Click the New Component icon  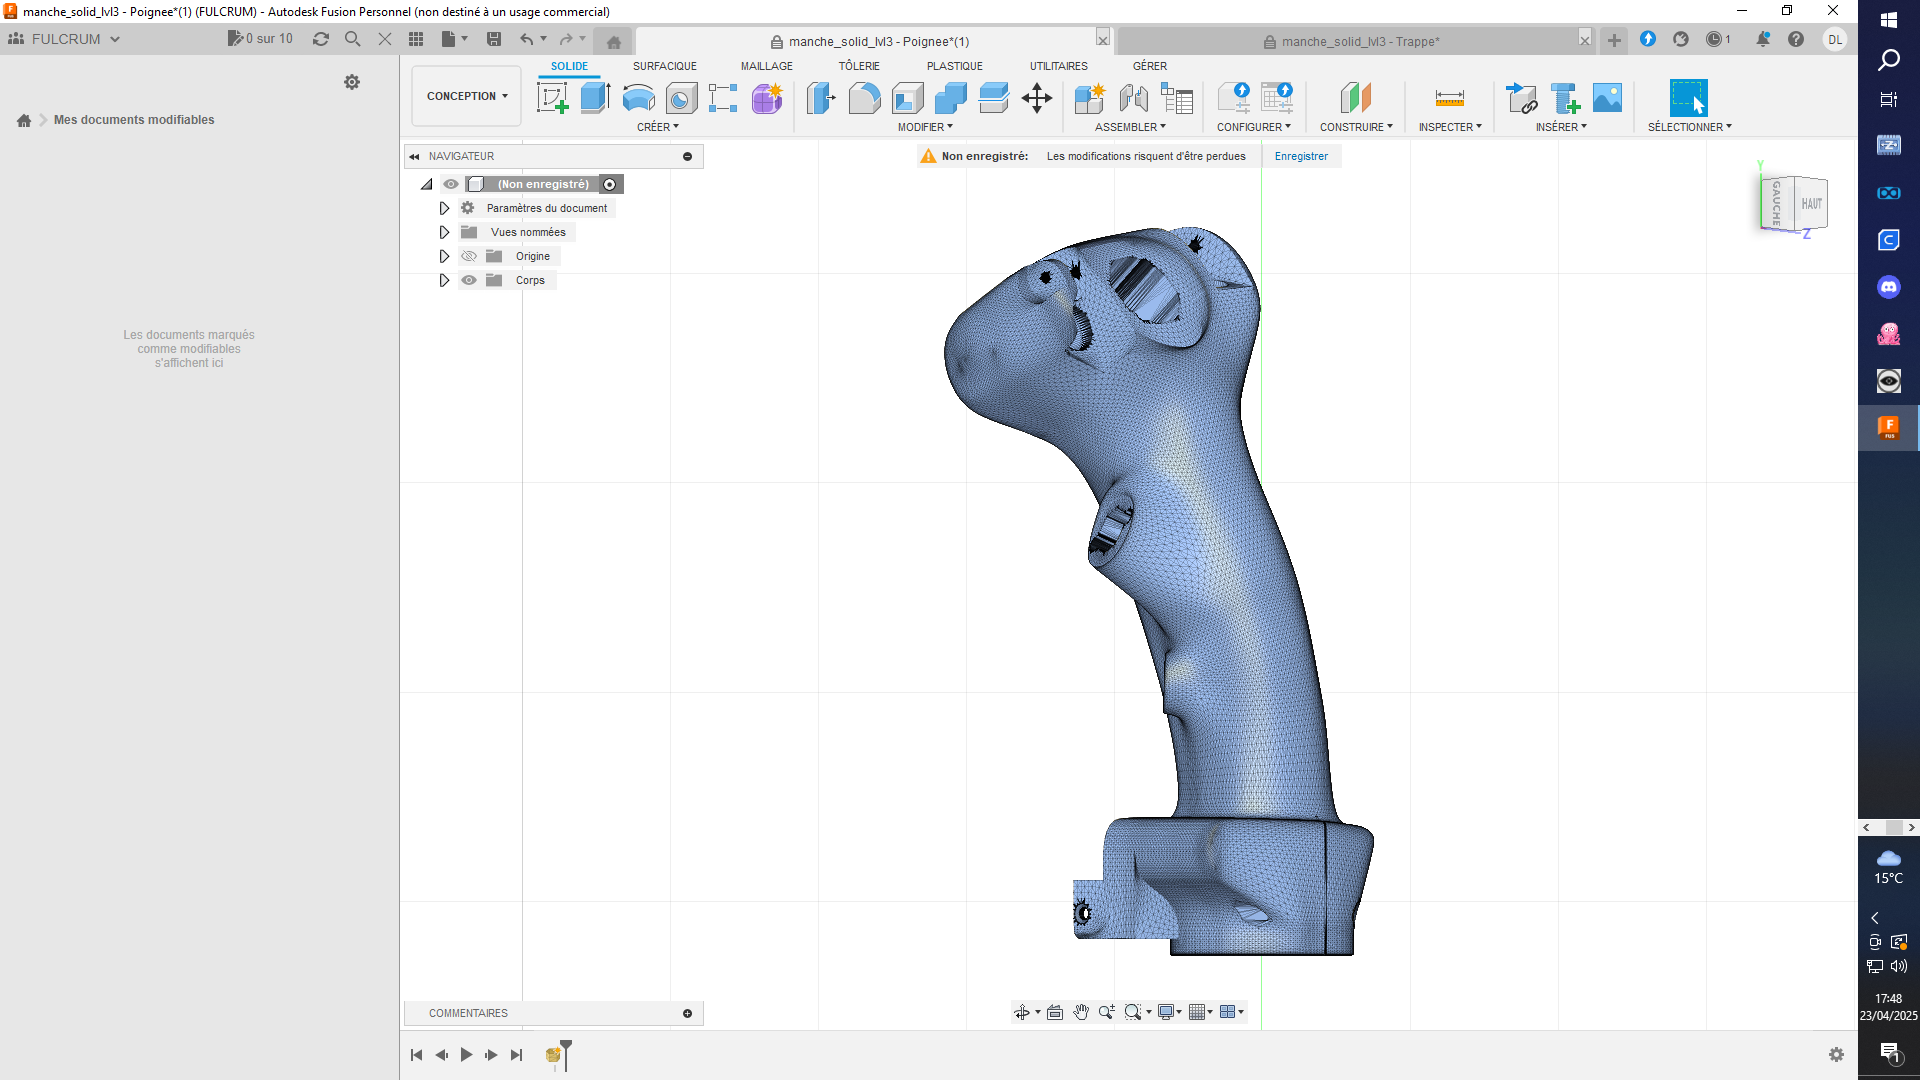1090,98
